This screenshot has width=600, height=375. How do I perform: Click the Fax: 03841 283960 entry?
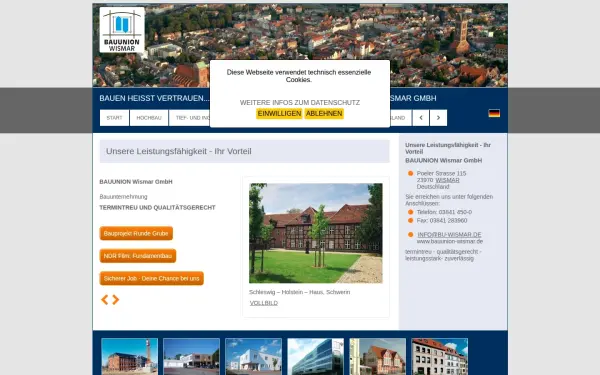(442, 220)
